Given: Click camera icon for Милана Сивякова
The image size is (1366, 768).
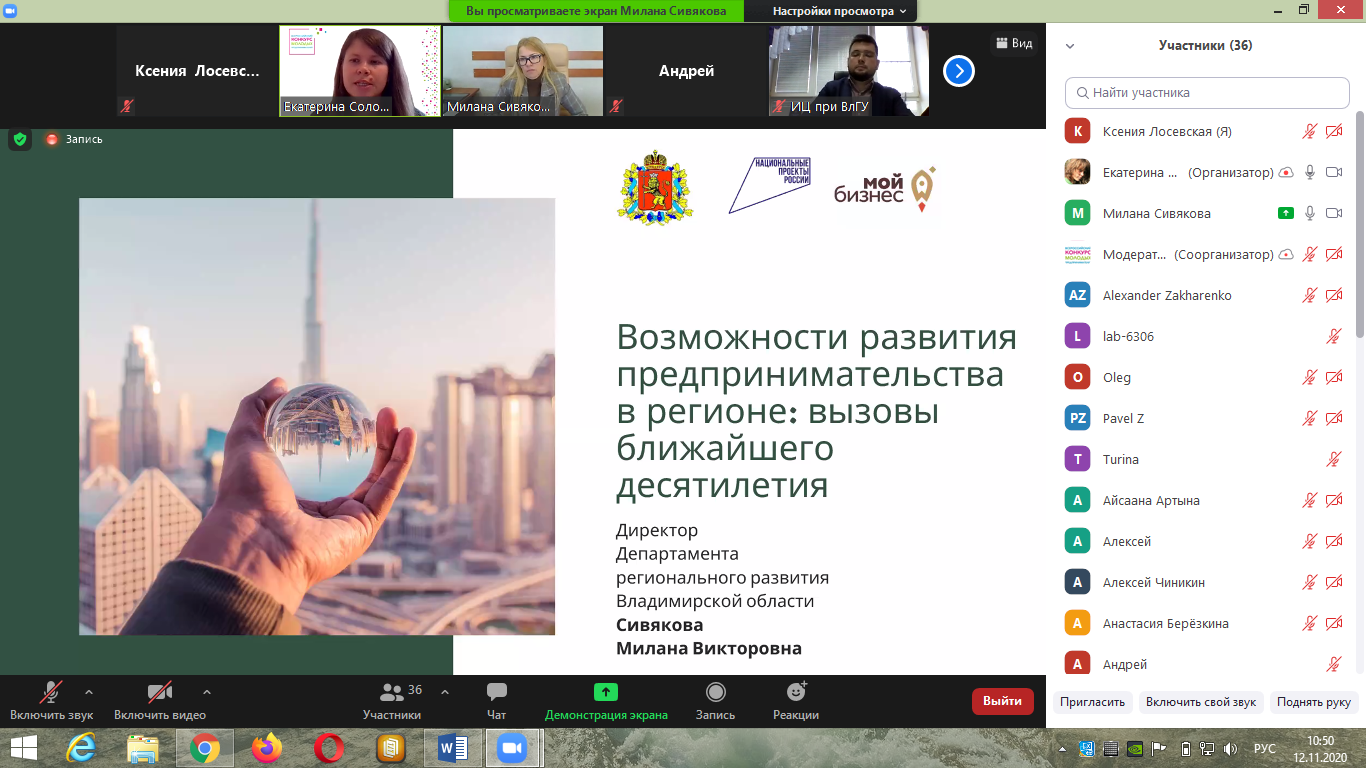Looking at the screenshot, I should (x=1334, y=213).
